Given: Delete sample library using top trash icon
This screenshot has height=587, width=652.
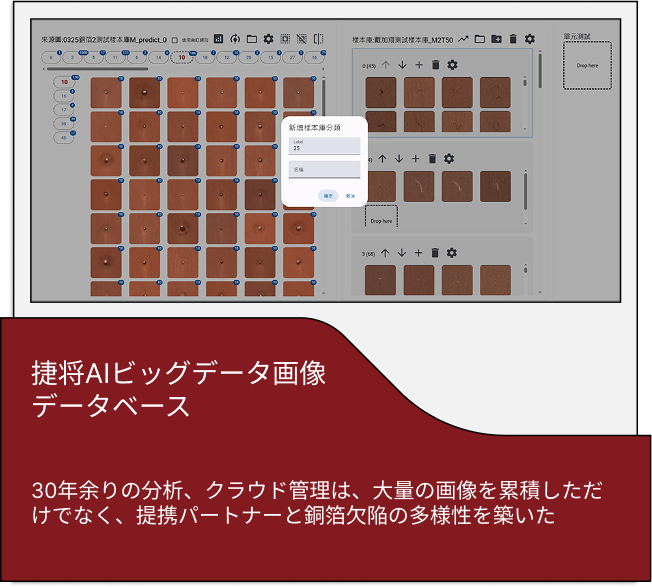Looking at the screenshot, I should [513, 39].
